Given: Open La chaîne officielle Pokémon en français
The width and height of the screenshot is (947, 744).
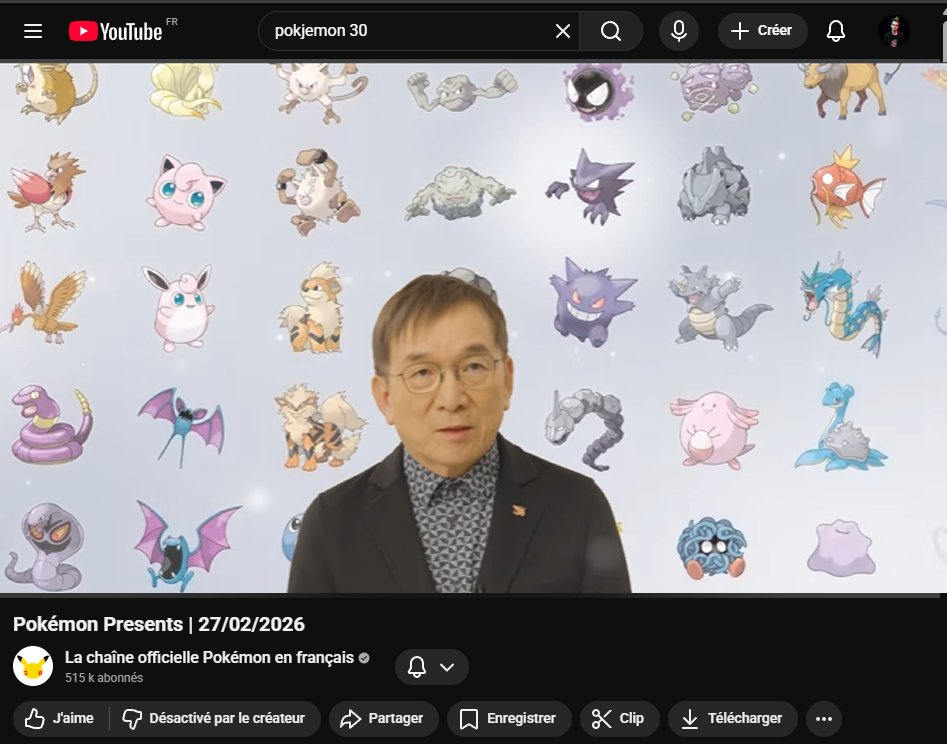Looking at the screenshot, I should 209,658.
